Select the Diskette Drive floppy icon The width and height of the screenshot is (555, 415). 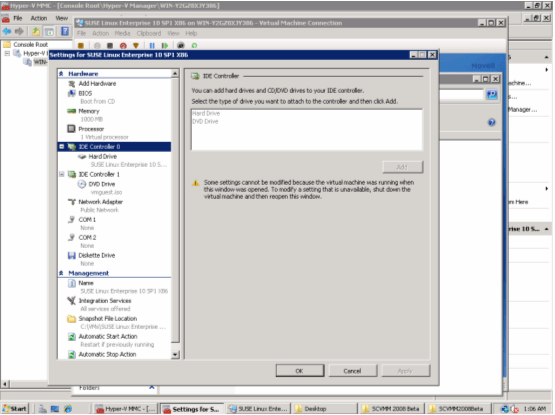[72, 255]
